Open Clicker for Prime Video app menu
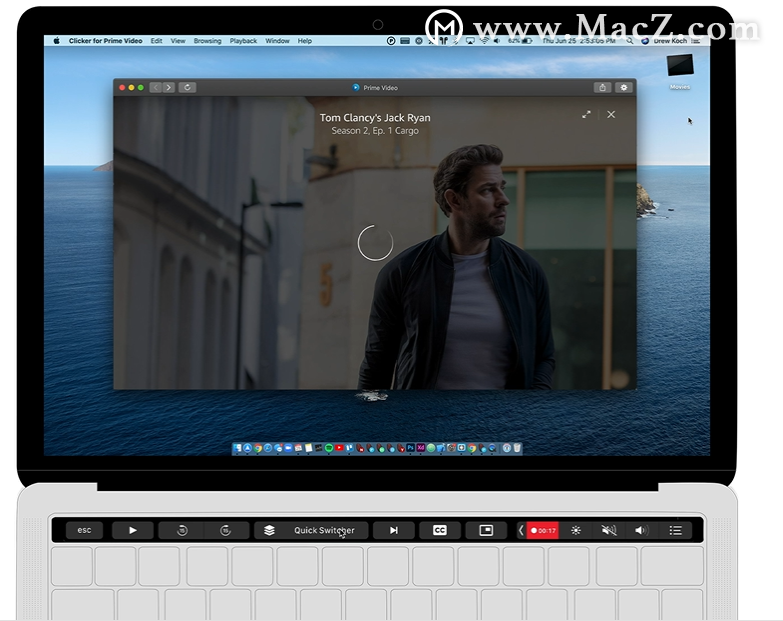Image resolution: width=783 pixels, height=621 pixels. (105, 41)
